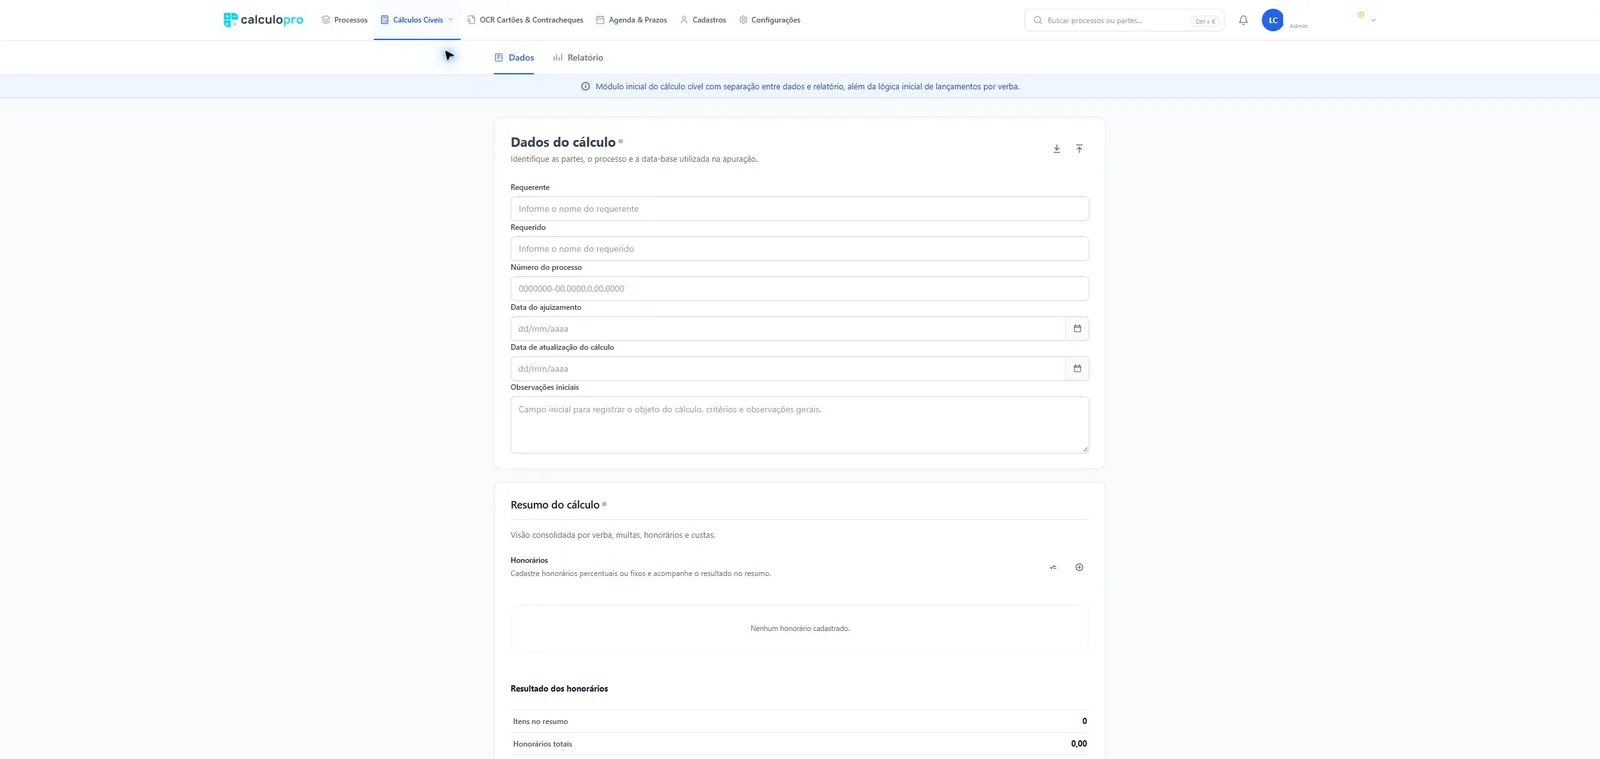Viewport: 1600px width, 759px height.
Task: Click the calculopro logo
Action: (x=263, y=20)
